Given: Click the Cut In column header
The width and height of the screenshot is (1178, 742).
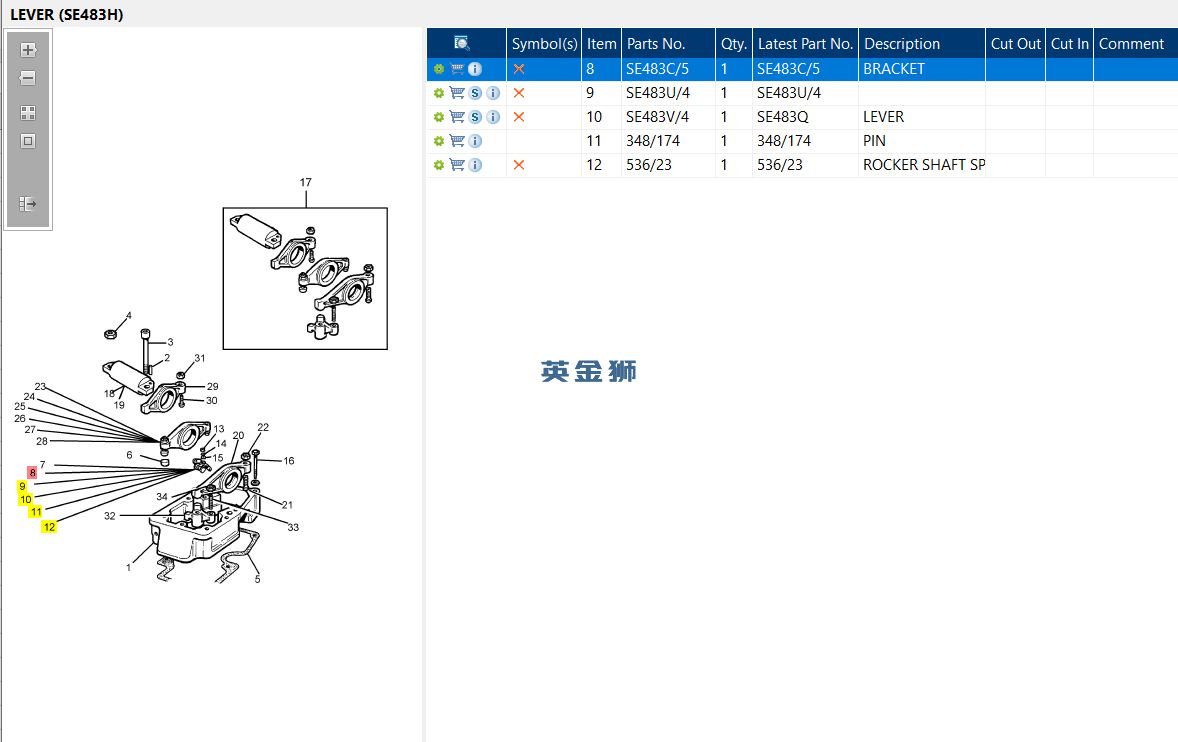Looking at the screenshot, I should [1069, 44].
